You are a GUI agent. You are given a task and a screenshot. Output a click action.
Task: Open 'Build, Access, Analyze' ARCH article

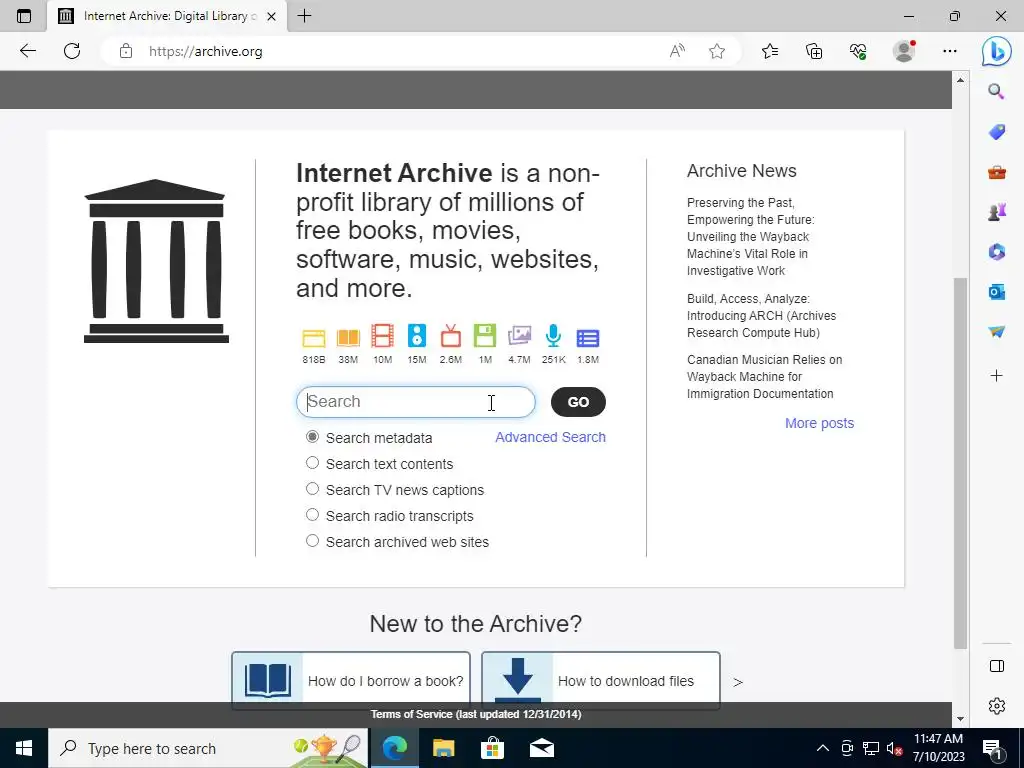(x=761, y=315)
